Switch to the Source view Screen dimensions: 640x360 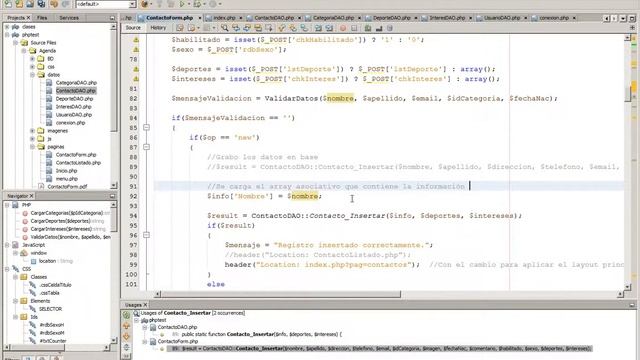point(133,28)
